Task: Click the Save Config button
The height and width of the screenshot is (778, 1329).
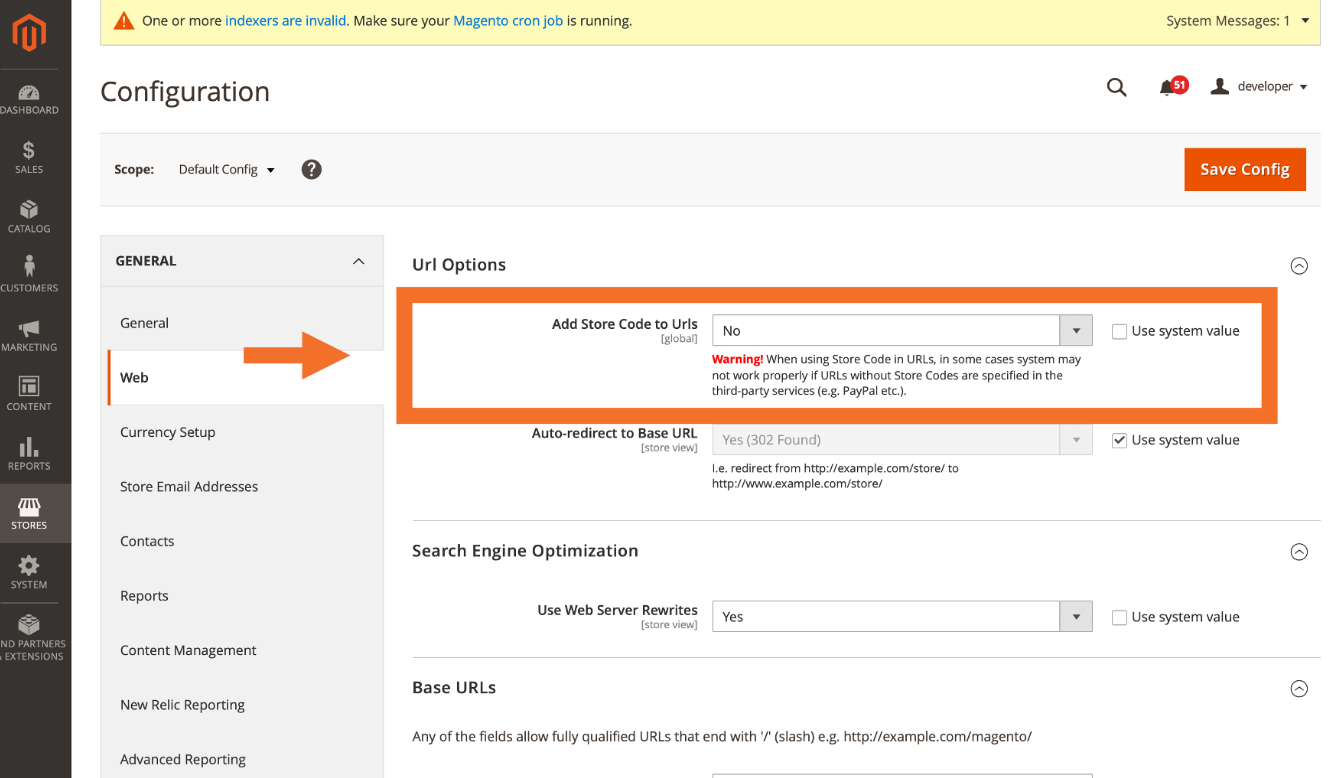Action: pos(1244,169)
